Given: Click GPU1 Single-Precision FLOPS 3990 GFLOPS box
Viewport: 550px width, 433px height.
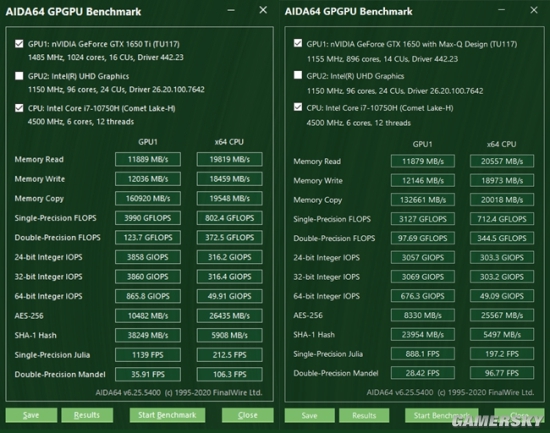Looking at the screenshot, I should (148, 218).
